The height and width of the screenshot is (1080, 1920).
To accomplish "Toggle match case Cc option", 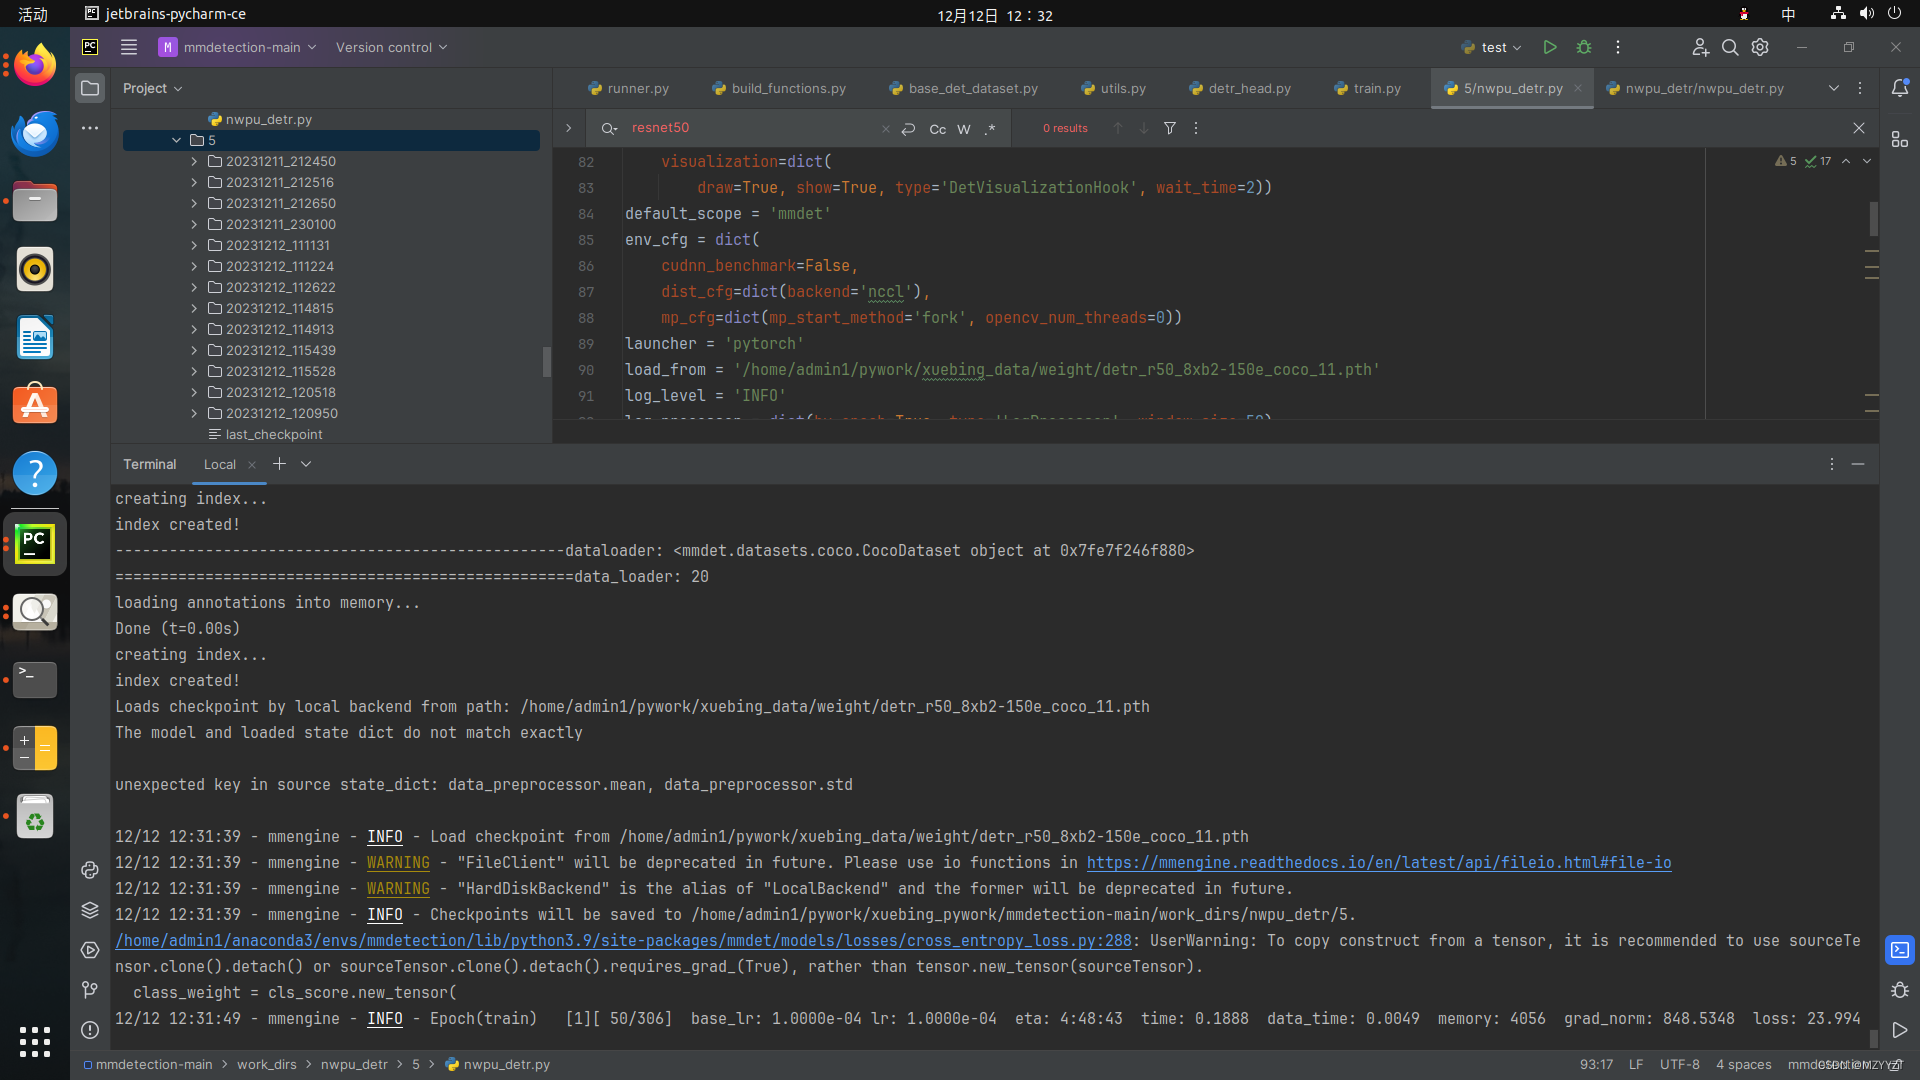I will (937, 129).
